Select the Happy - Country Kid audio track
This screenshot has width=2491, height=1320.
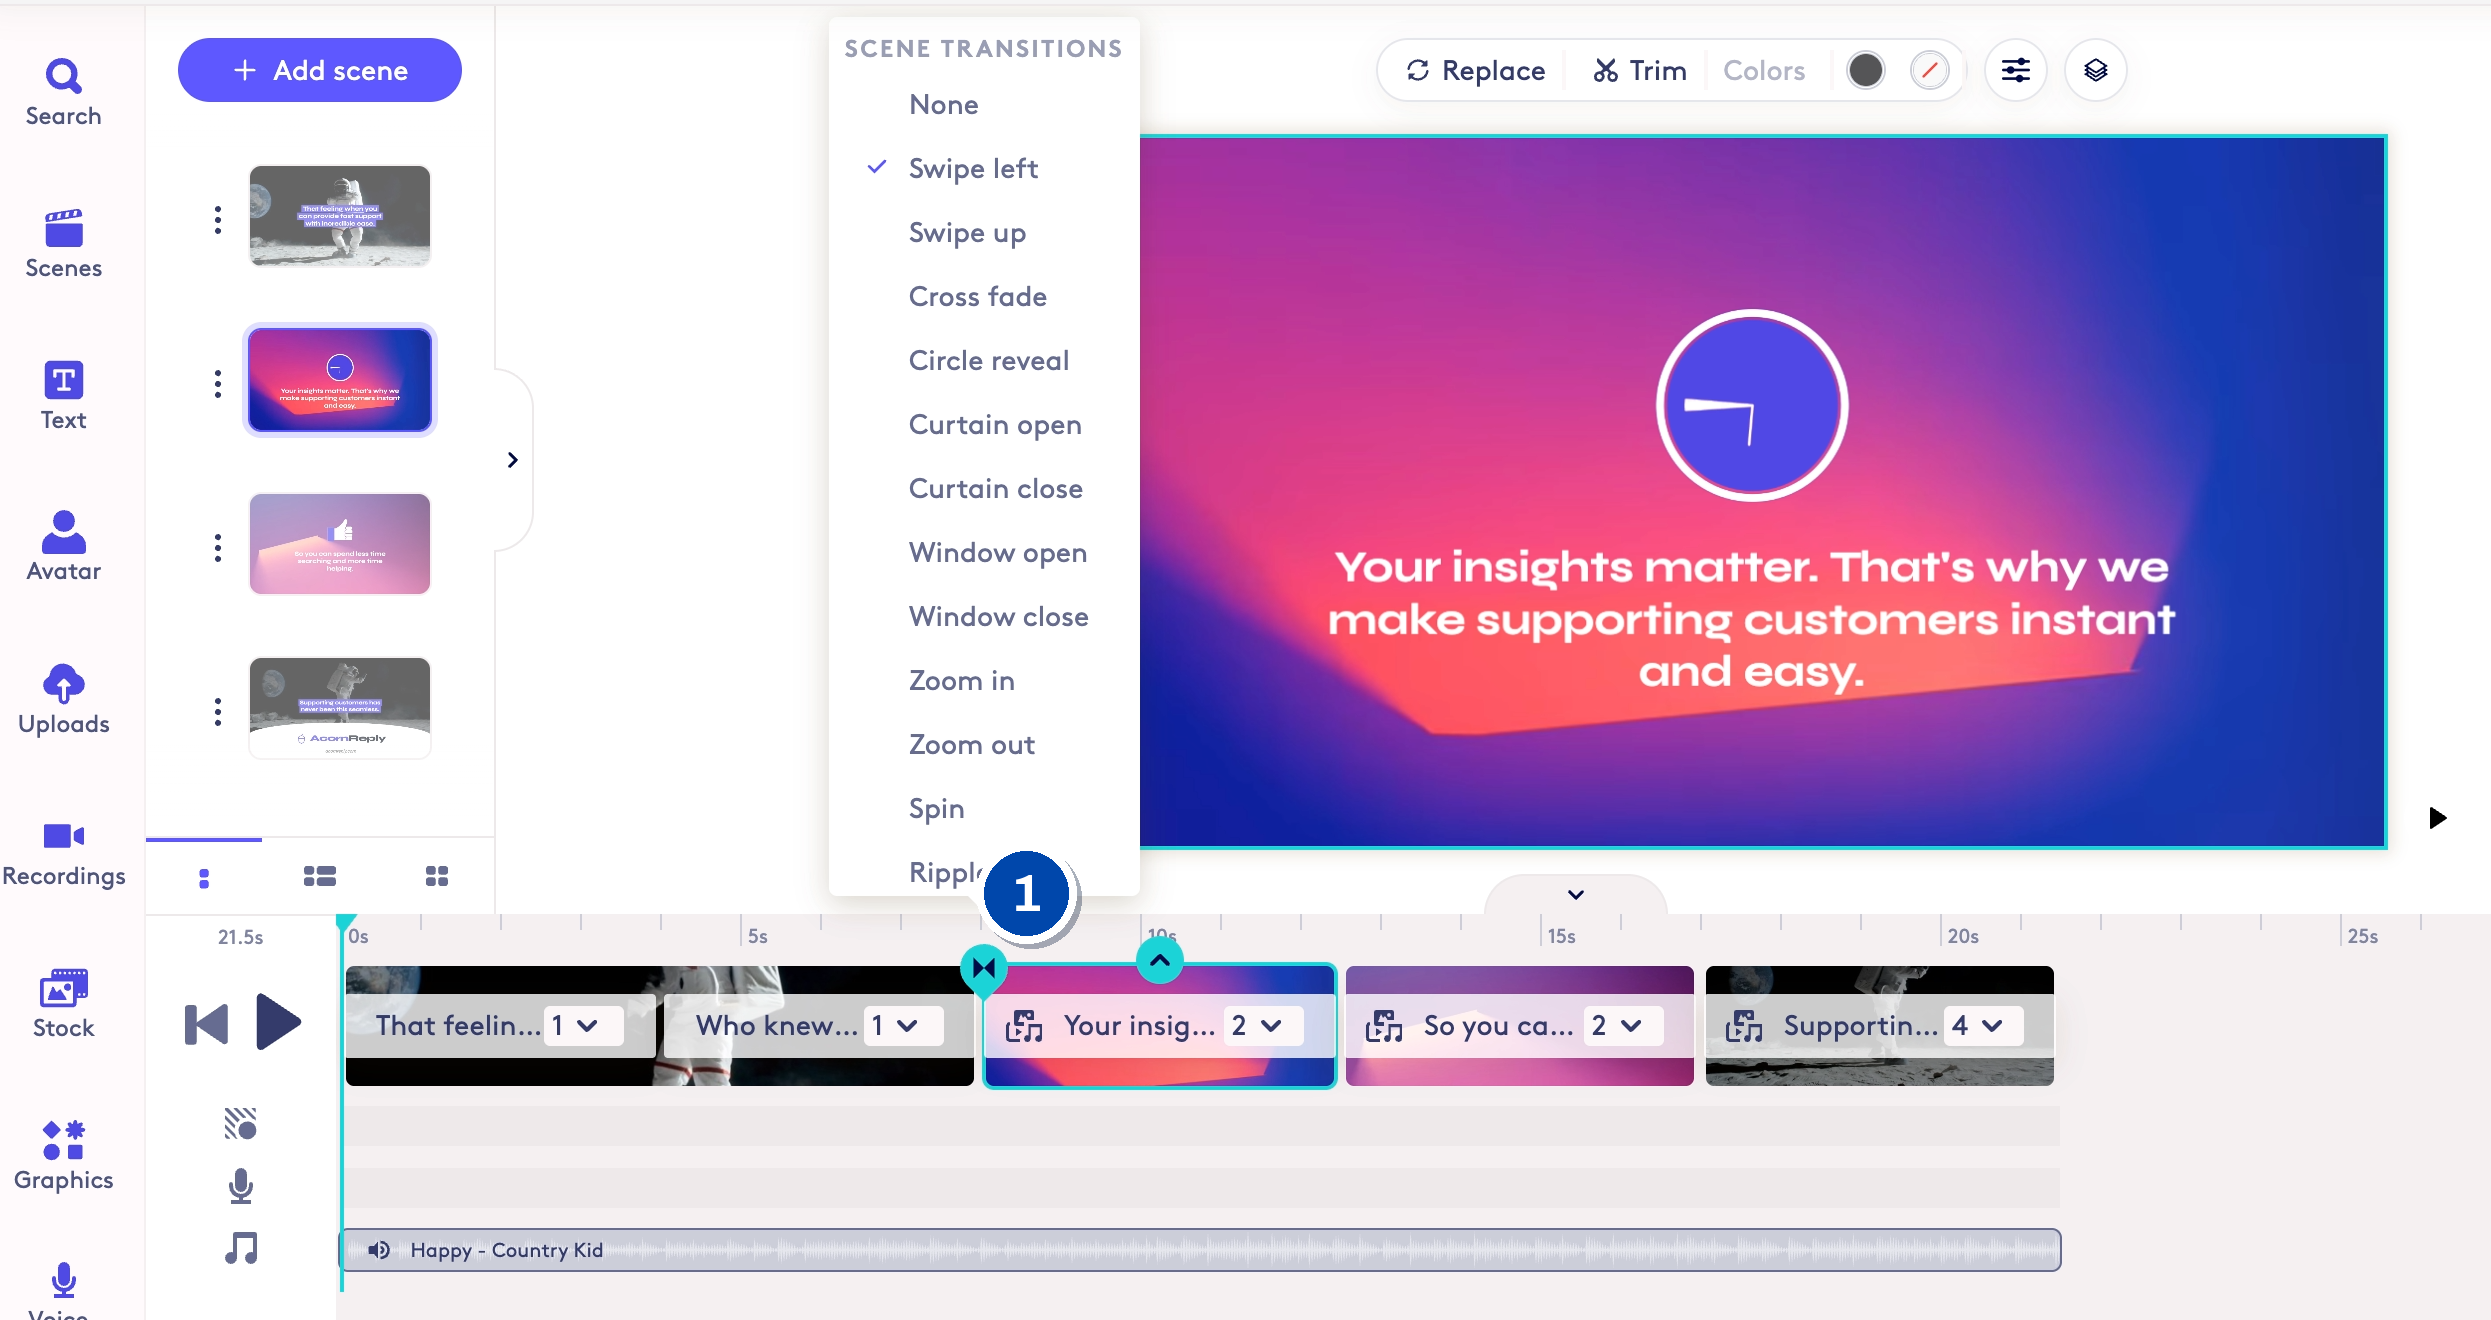pos(1200,1250)
